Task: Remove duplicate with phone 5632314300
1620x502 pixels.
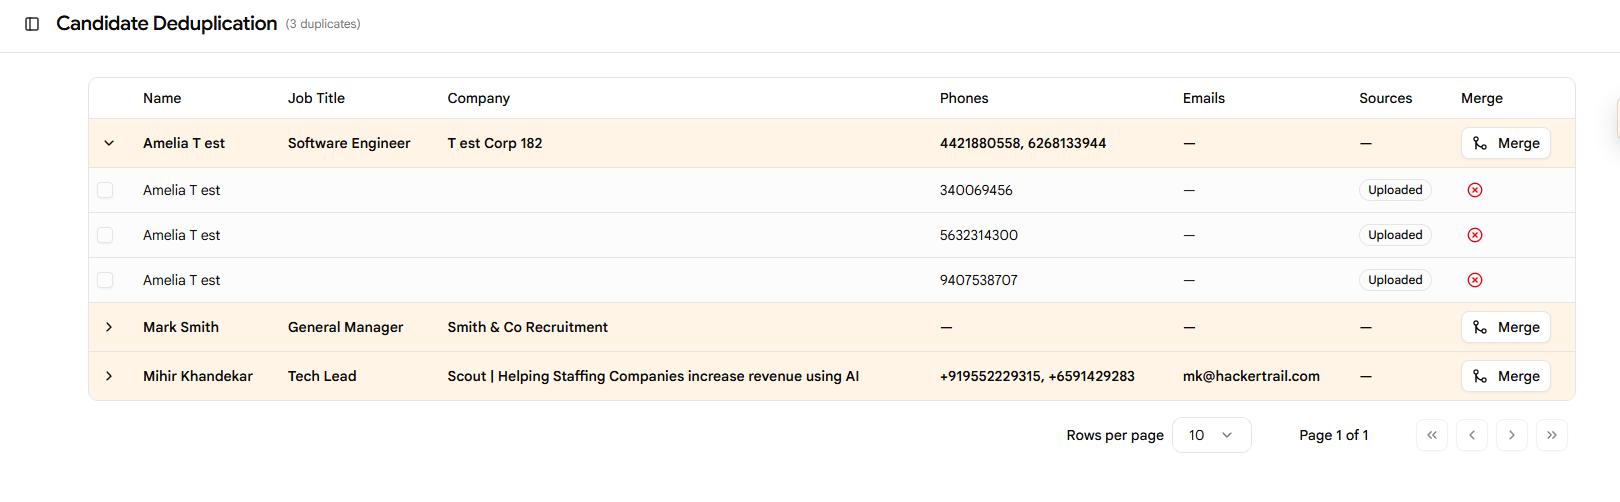Action: tap(1474, 235)
